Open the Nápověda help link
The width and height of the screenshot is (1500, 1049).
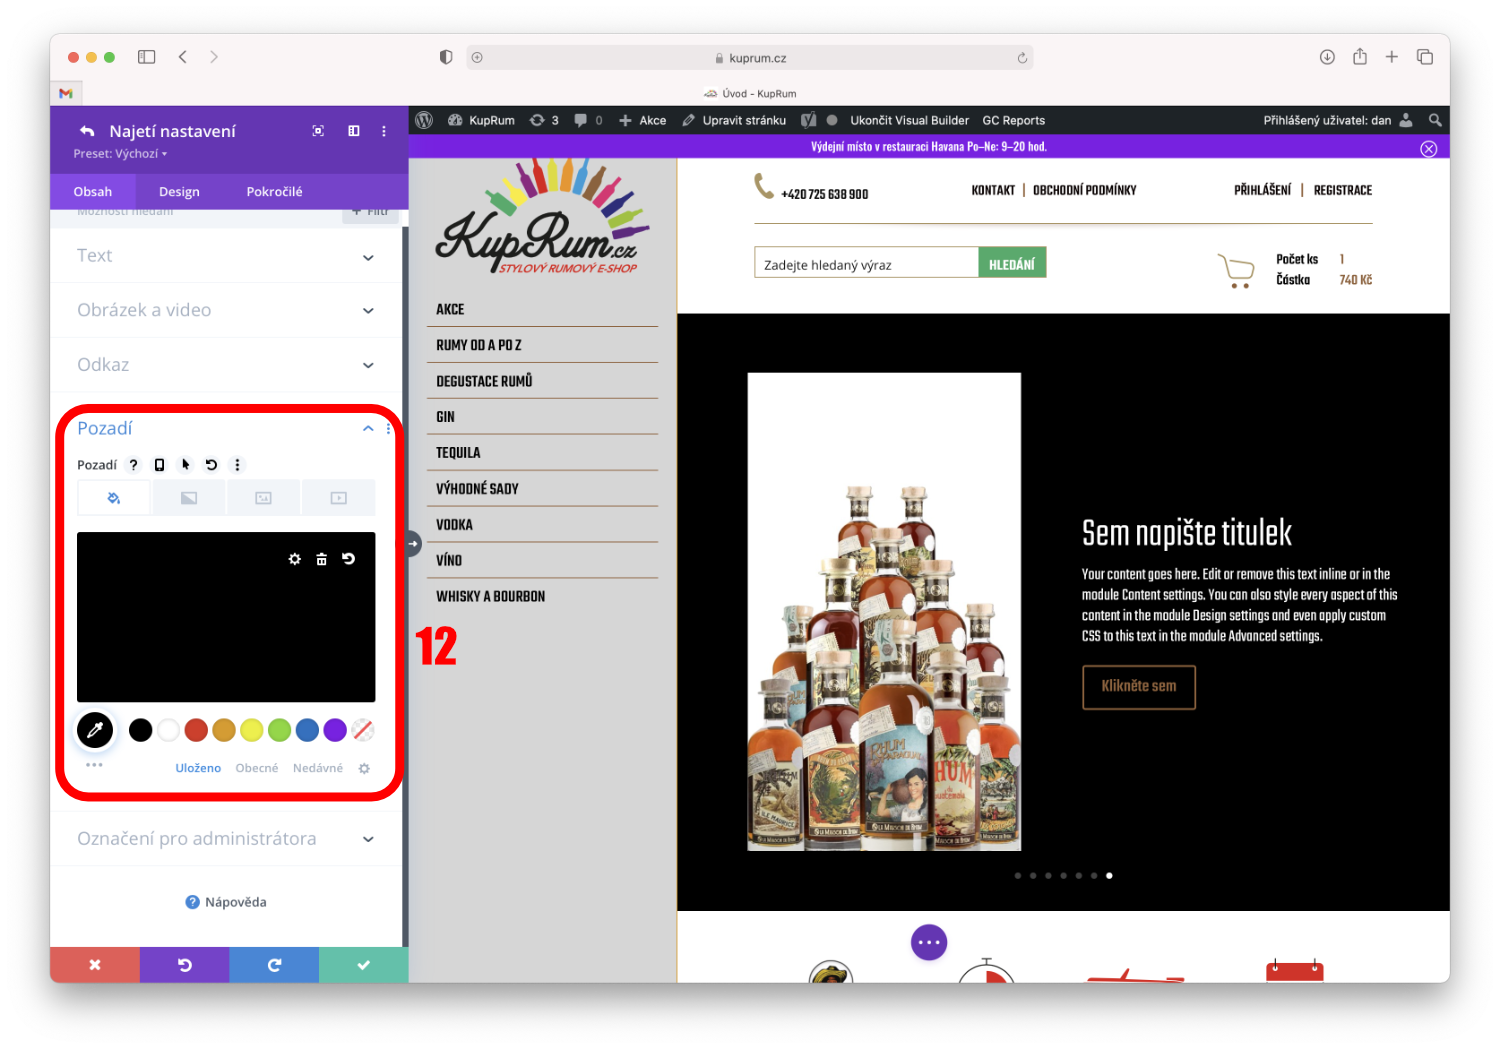[227, 902]
